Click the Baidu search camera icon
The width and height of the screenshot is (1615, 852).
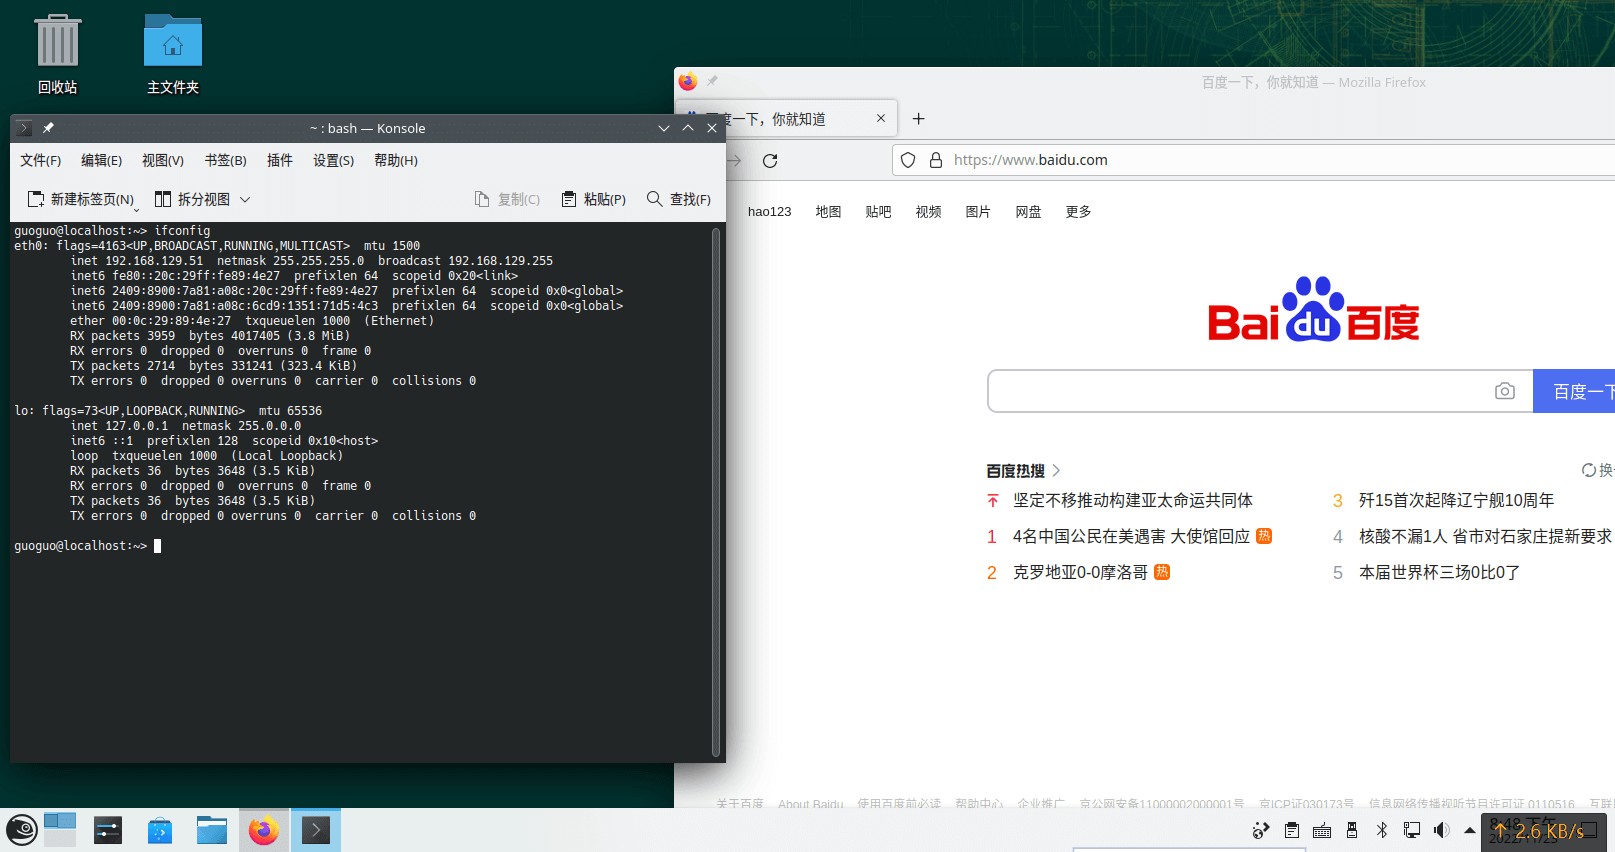[x=1504, y=391]
